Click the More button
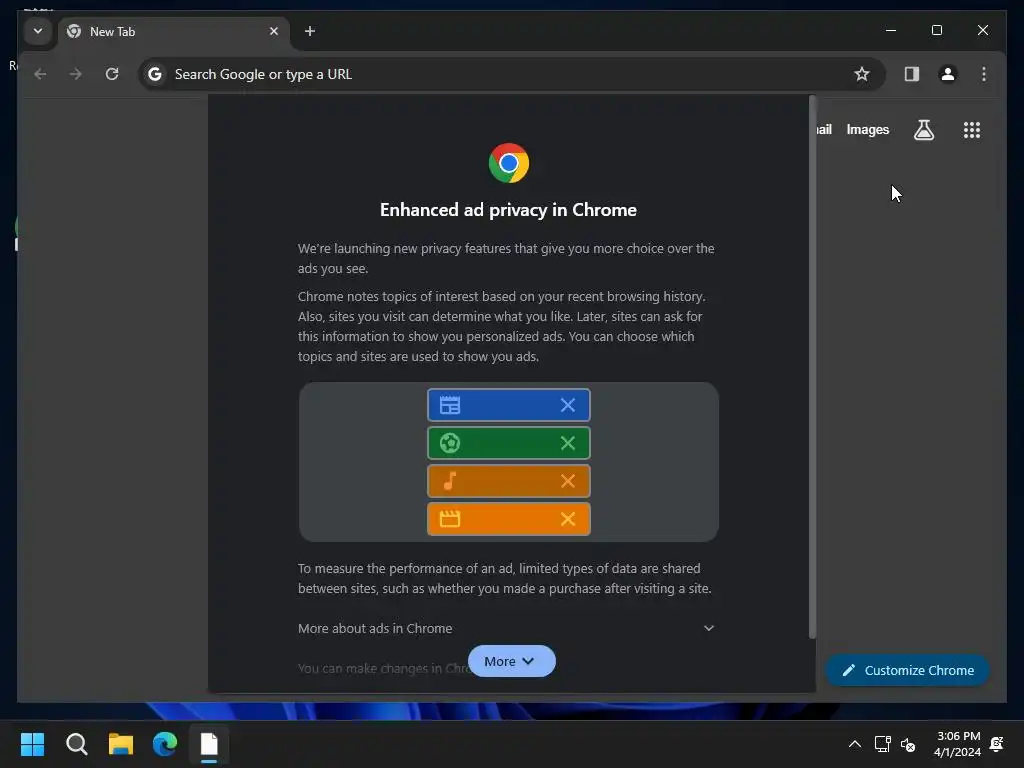Screen dimensions: 1024x768 (x=511, y=661)
